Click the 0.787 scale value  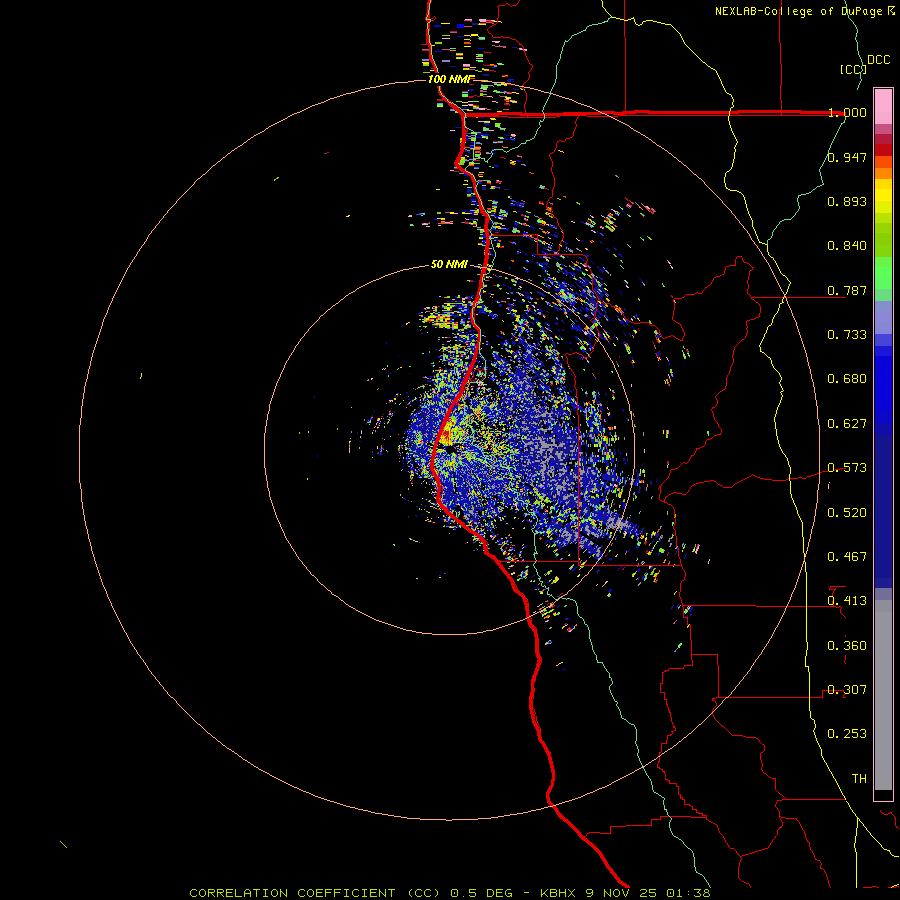coord(847,290)
